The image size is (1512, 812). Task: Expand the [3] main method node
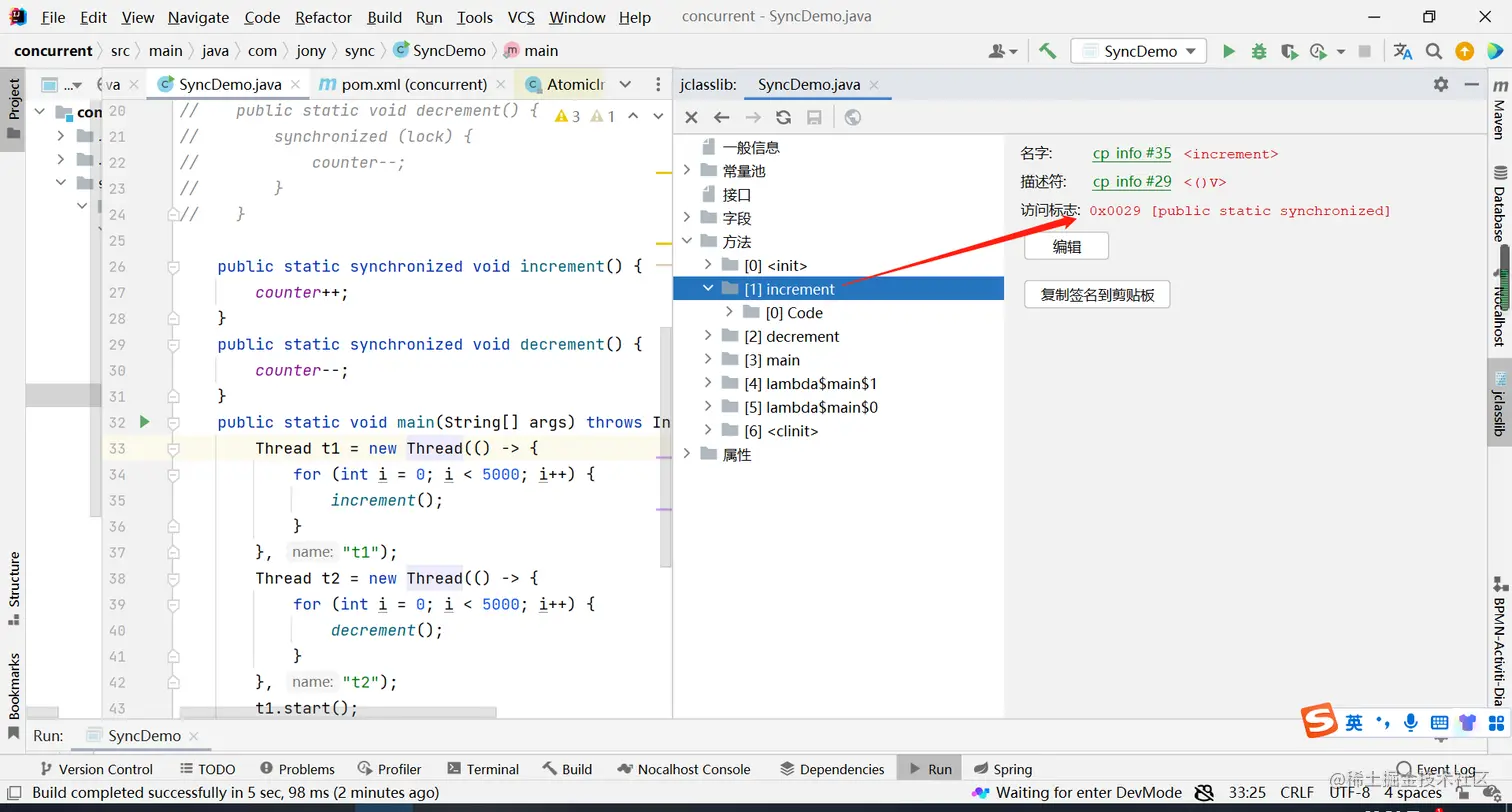708,360
